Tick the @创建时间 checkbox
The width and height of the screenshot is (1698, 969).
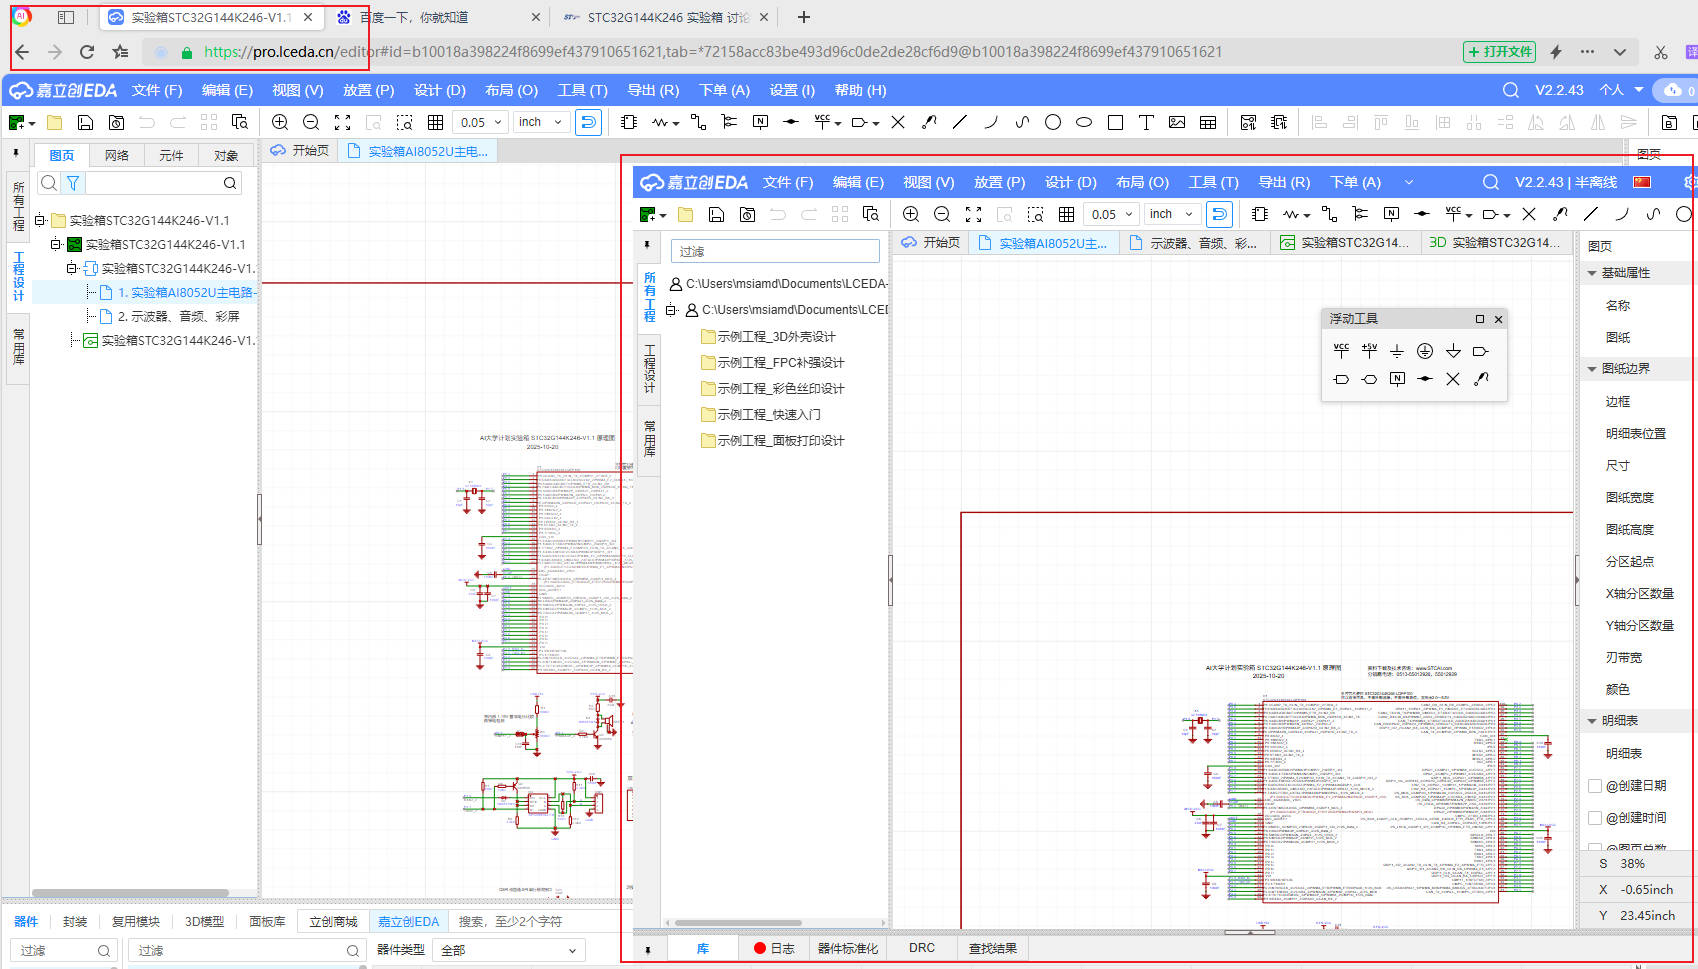(x=1595, y=818)
